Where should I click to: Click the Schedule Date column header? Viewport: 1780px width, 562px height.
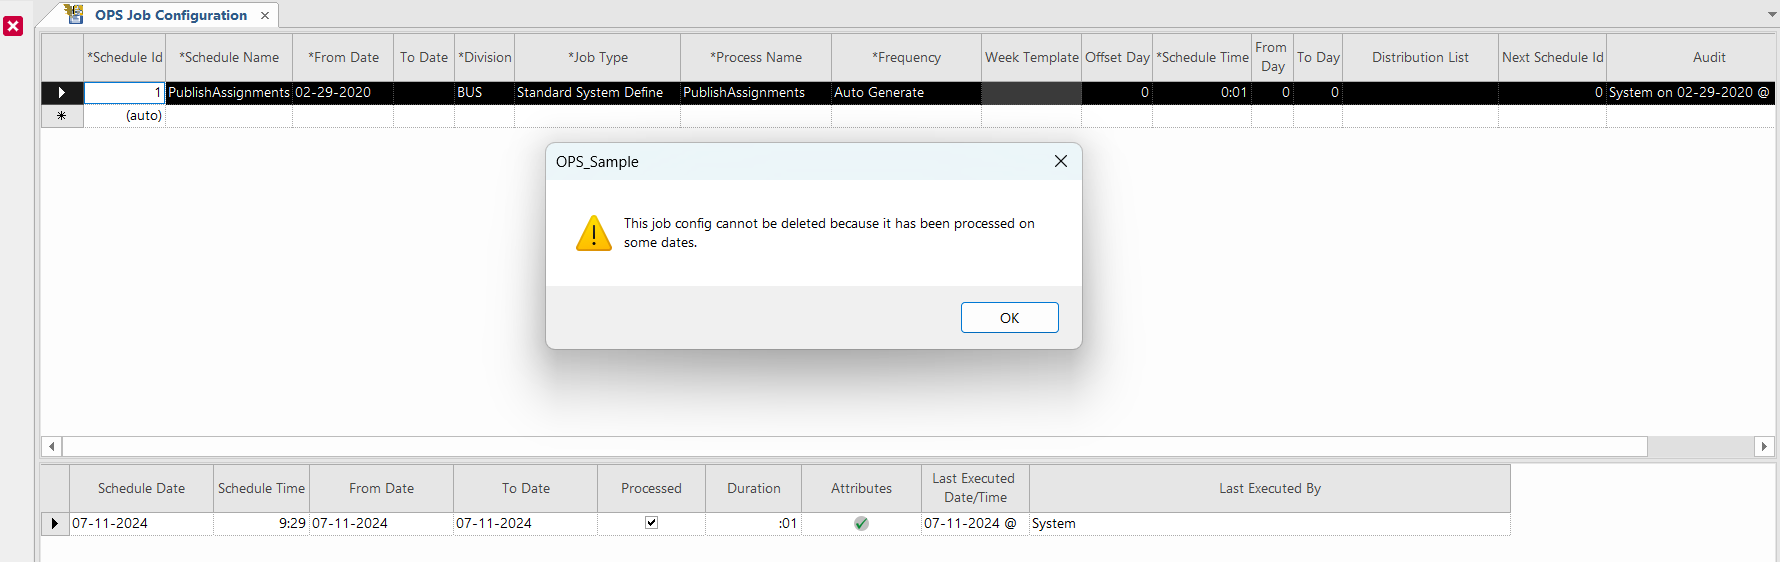coord(141,488)
